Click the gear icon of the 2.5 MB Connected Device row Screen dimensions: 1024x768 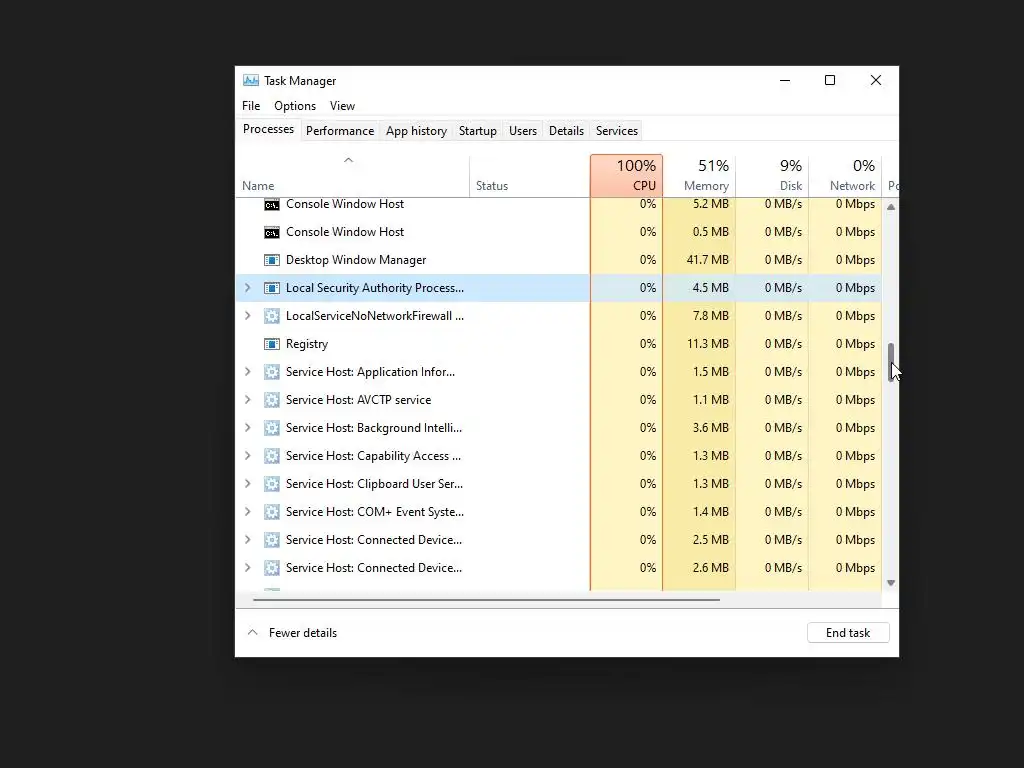[x=272, y=540]
